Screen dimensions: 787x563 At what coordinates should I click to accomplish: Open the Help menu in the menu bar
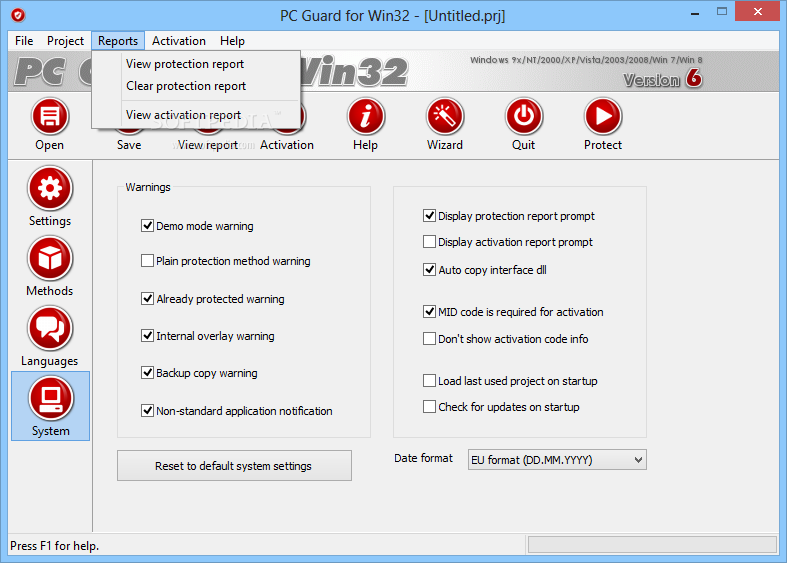(232, 41)
